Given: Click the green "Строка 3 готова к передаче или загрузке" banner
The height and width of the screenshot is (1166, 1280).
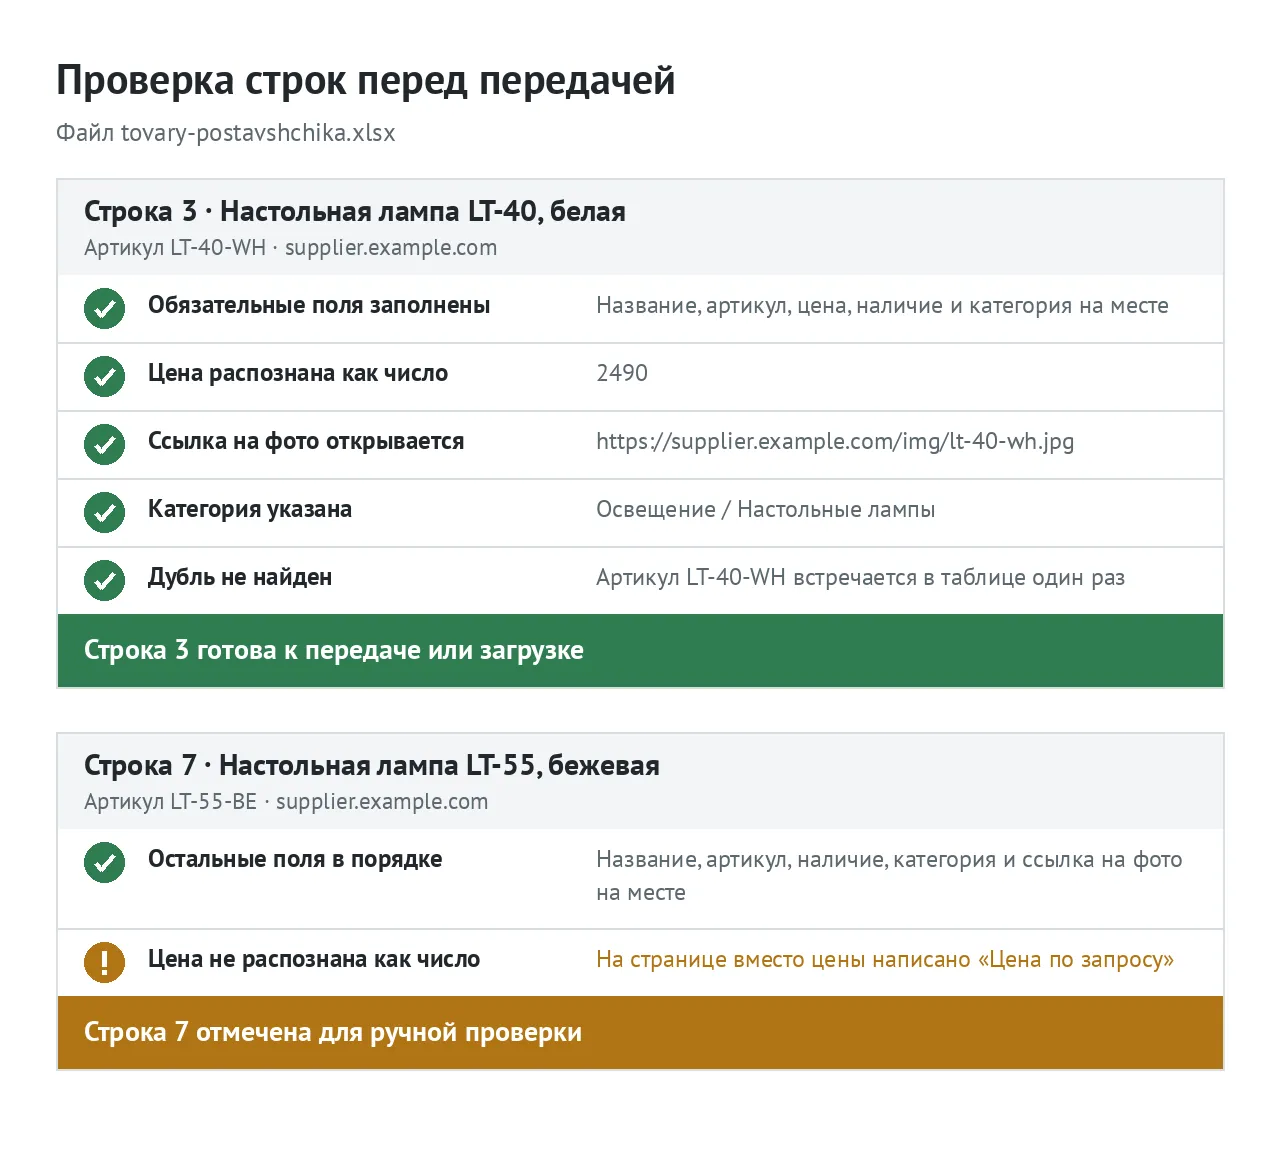Looking at the screenshot, I should [640, 651].
